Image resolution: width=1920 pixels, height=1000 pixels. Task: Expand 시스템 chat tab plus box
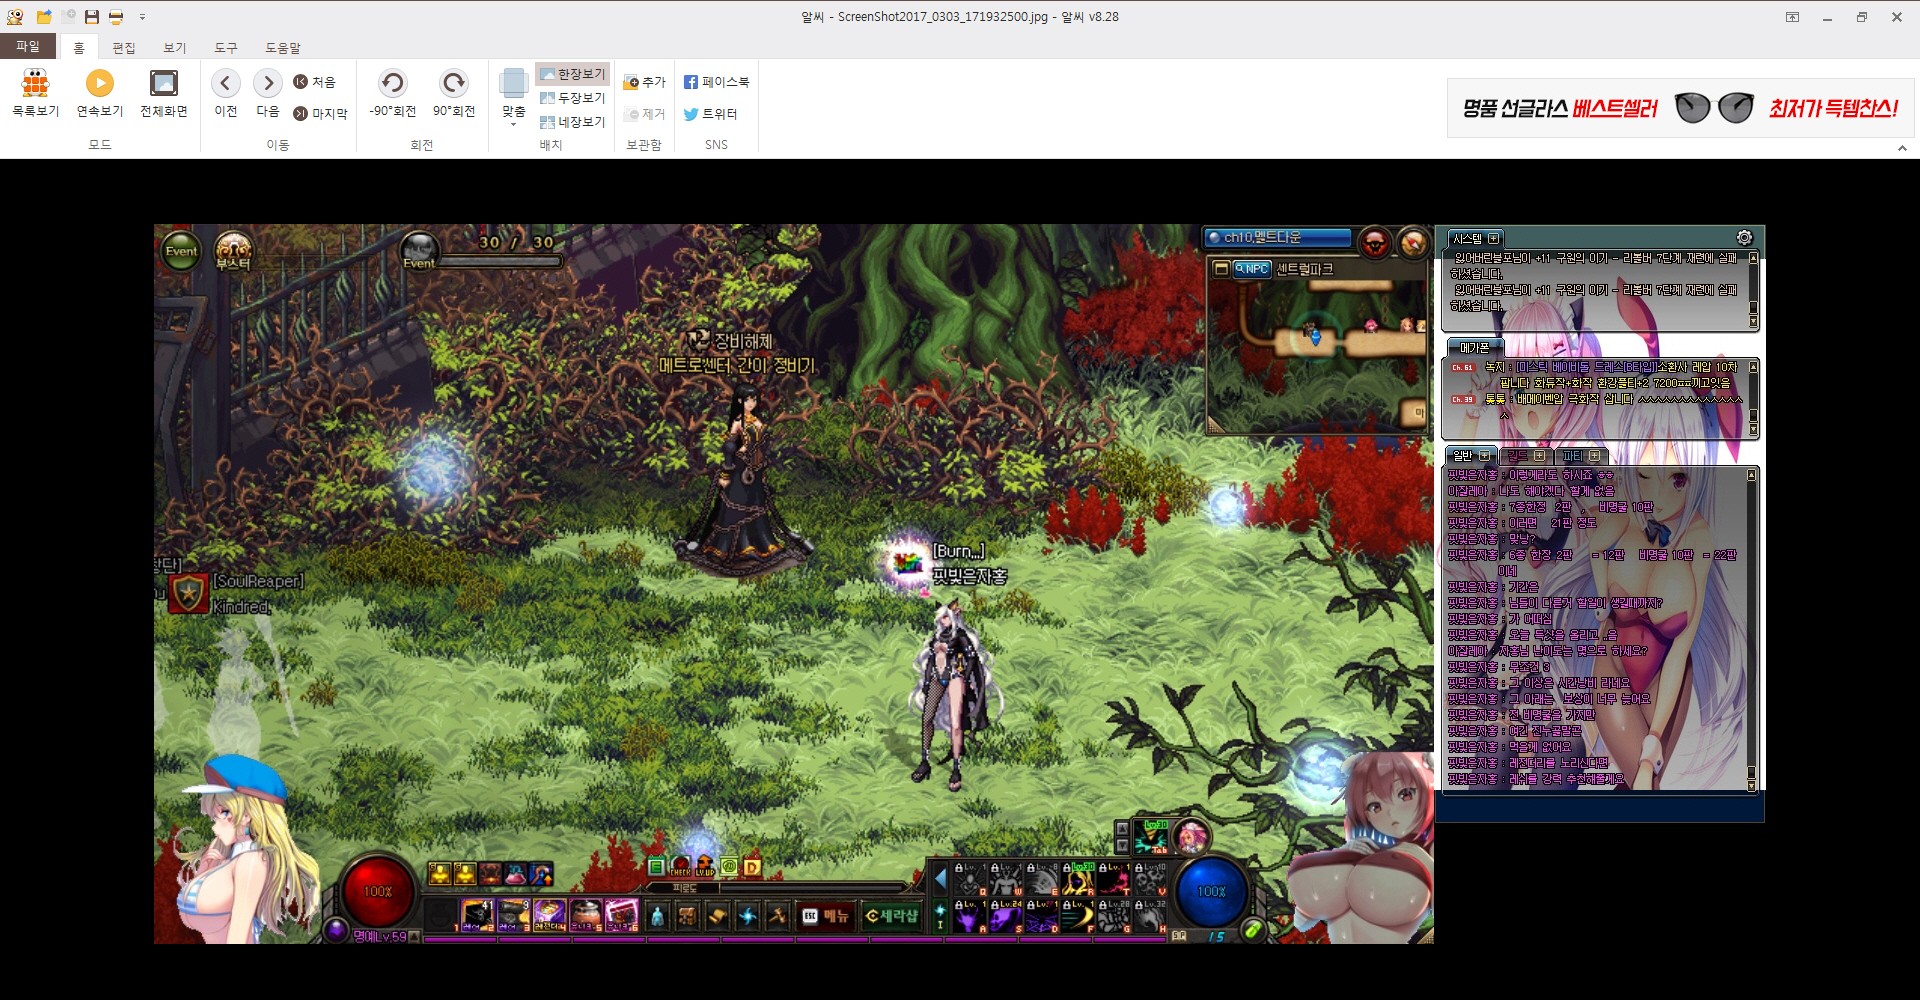pos(1494,238)
